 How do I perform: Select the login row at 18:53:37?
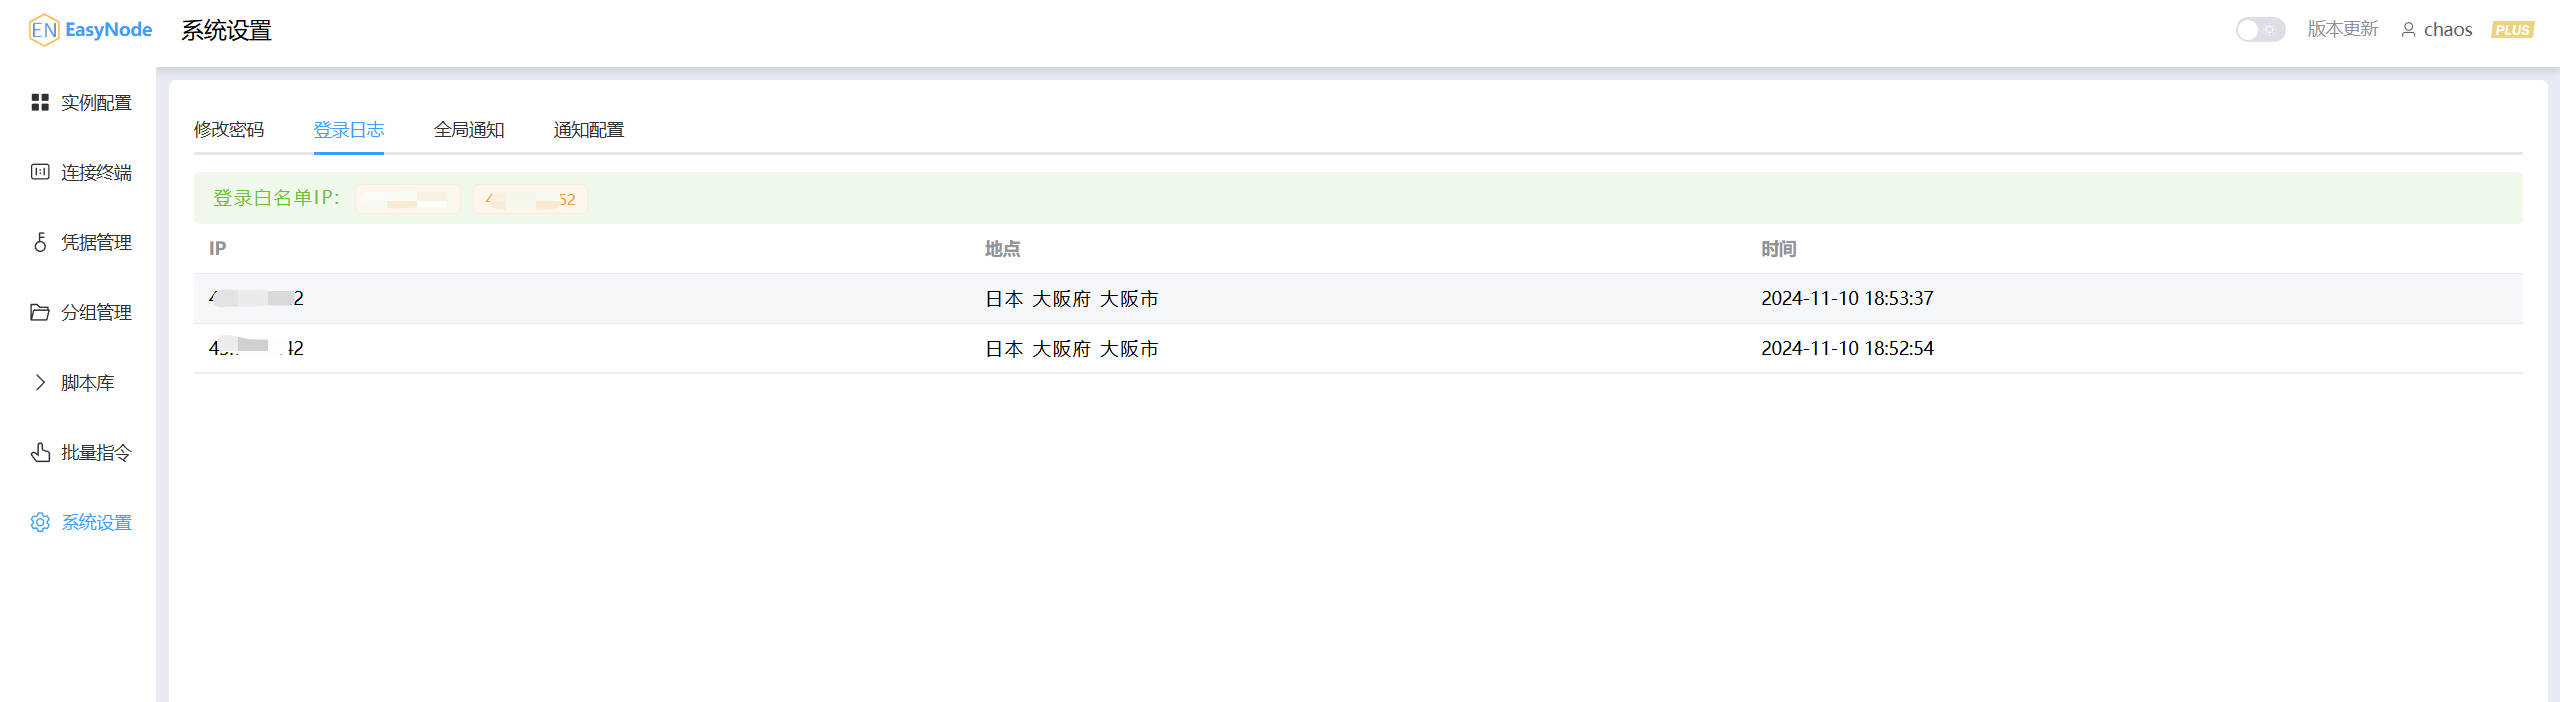tap(1358, 298)
